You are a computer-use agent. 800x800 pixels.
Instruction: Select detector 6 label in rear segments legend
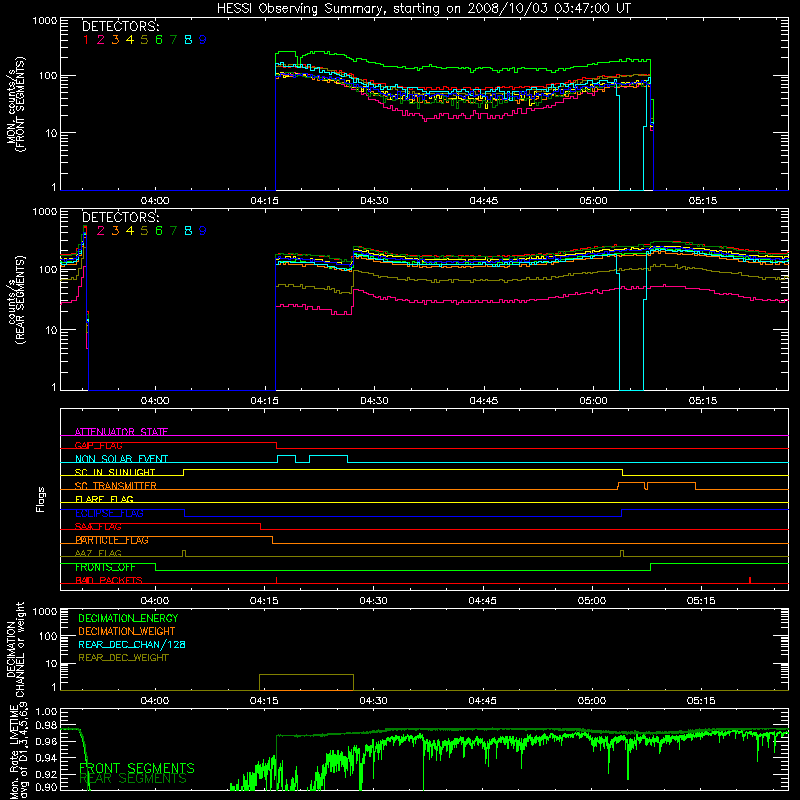[159, 231]
